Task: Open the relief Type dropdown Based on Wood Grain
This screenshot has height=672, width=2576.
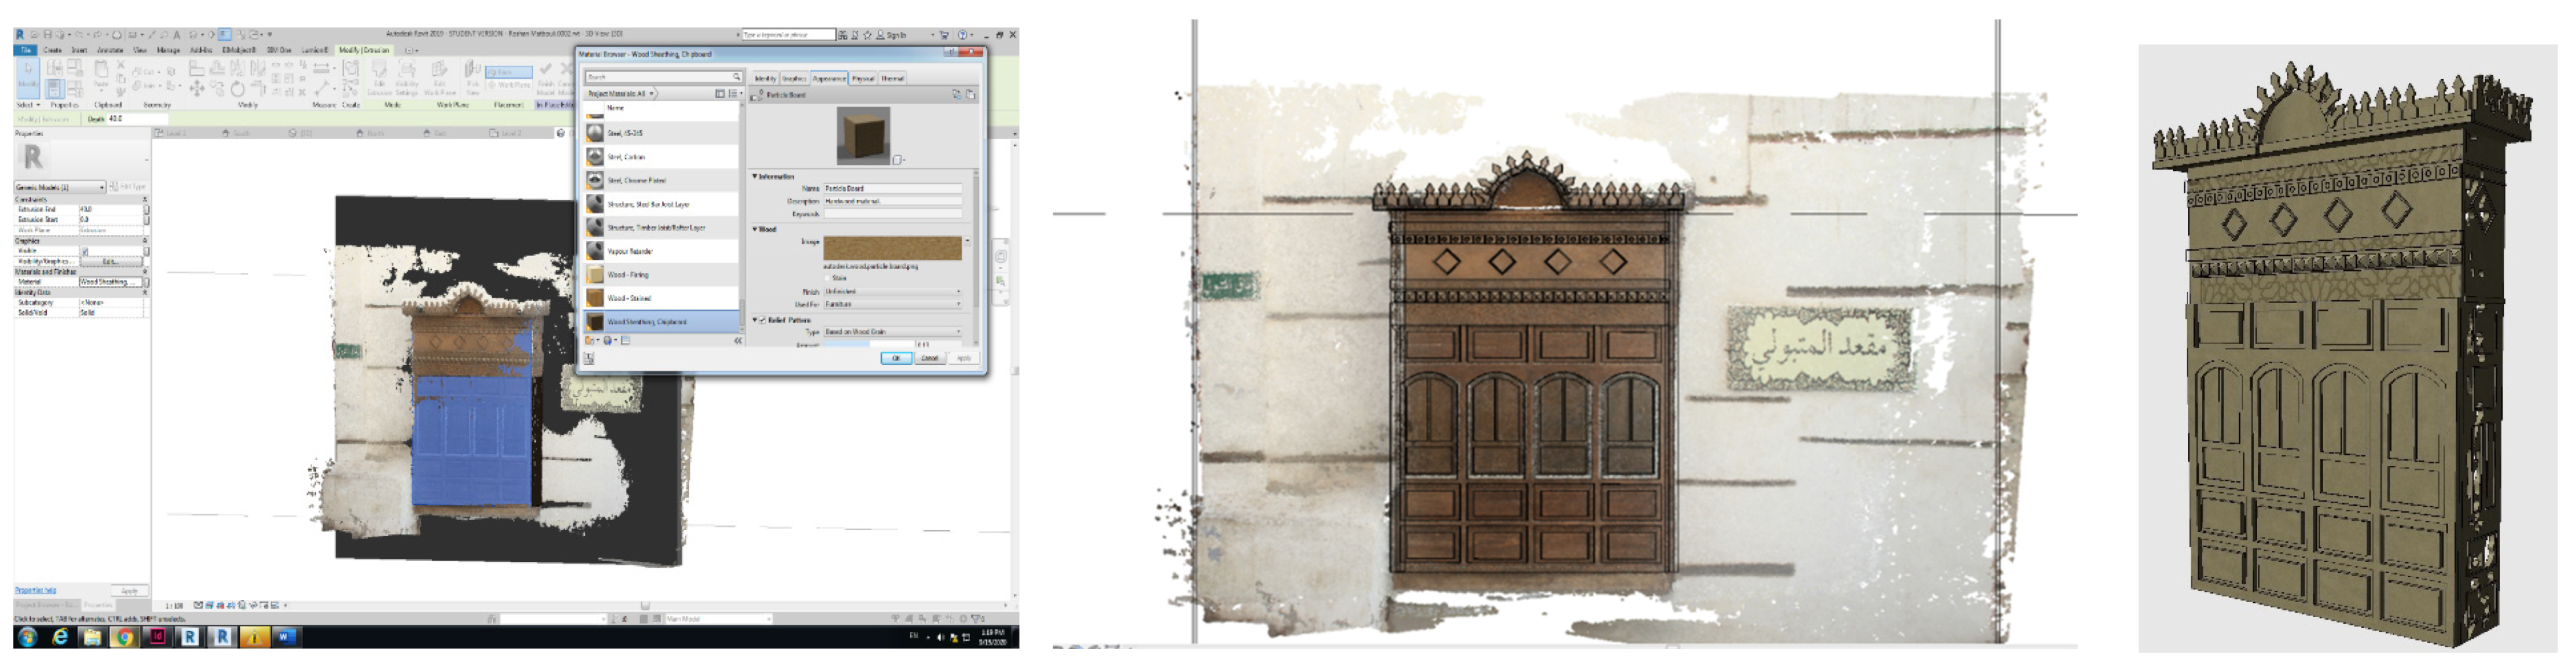Action: tap(893, 332)
